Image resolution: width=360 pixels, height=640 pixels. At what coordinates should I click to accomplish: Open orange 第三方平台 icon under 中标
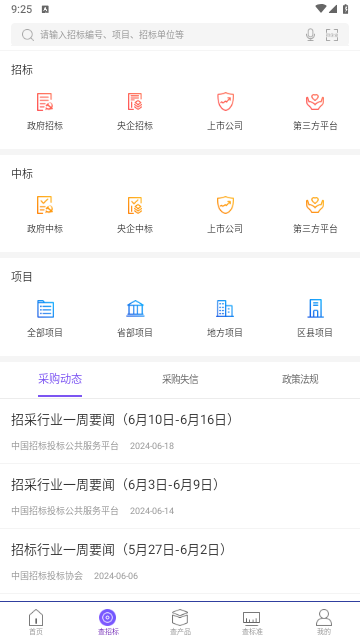pyautogui.click(x=315, y=205)
